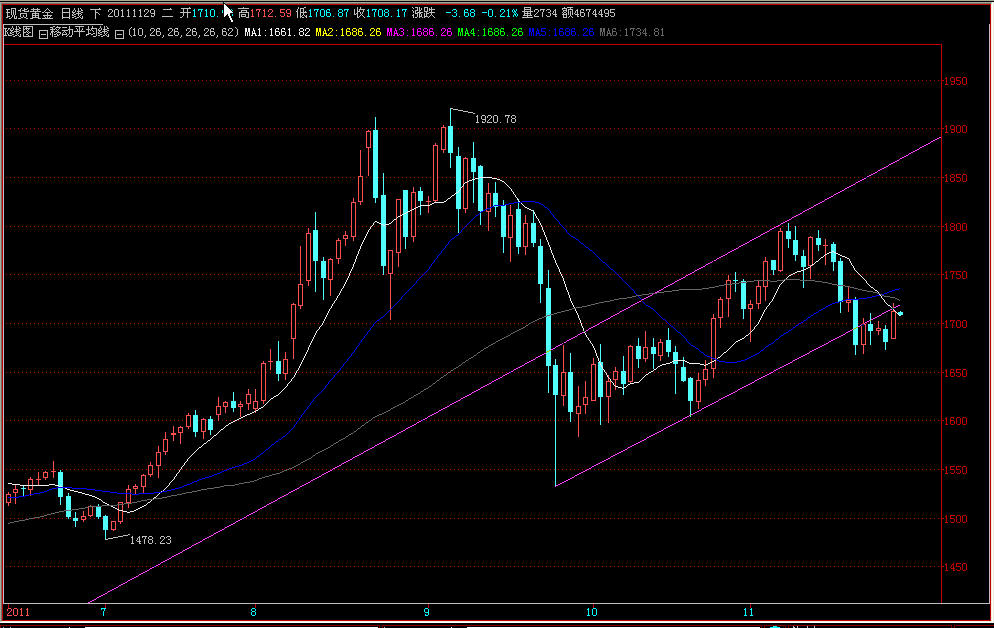Click the 2011 year label on time axis
This screenshot has width=994, height=628.
pyautogui.click(x=18, y=612)
